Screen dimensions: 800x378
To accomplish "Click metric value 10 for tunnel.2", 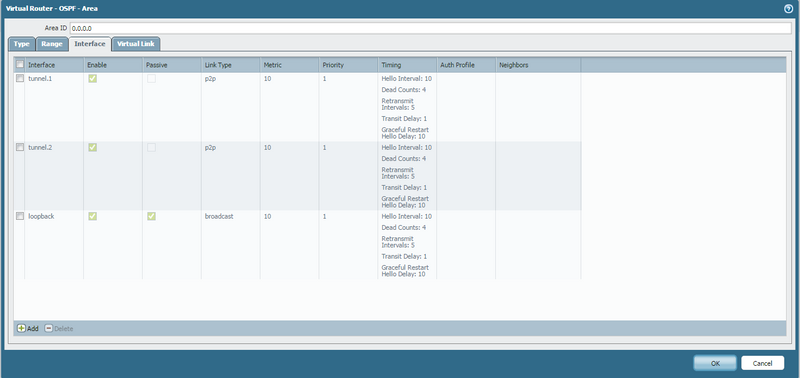I will 267,147.
